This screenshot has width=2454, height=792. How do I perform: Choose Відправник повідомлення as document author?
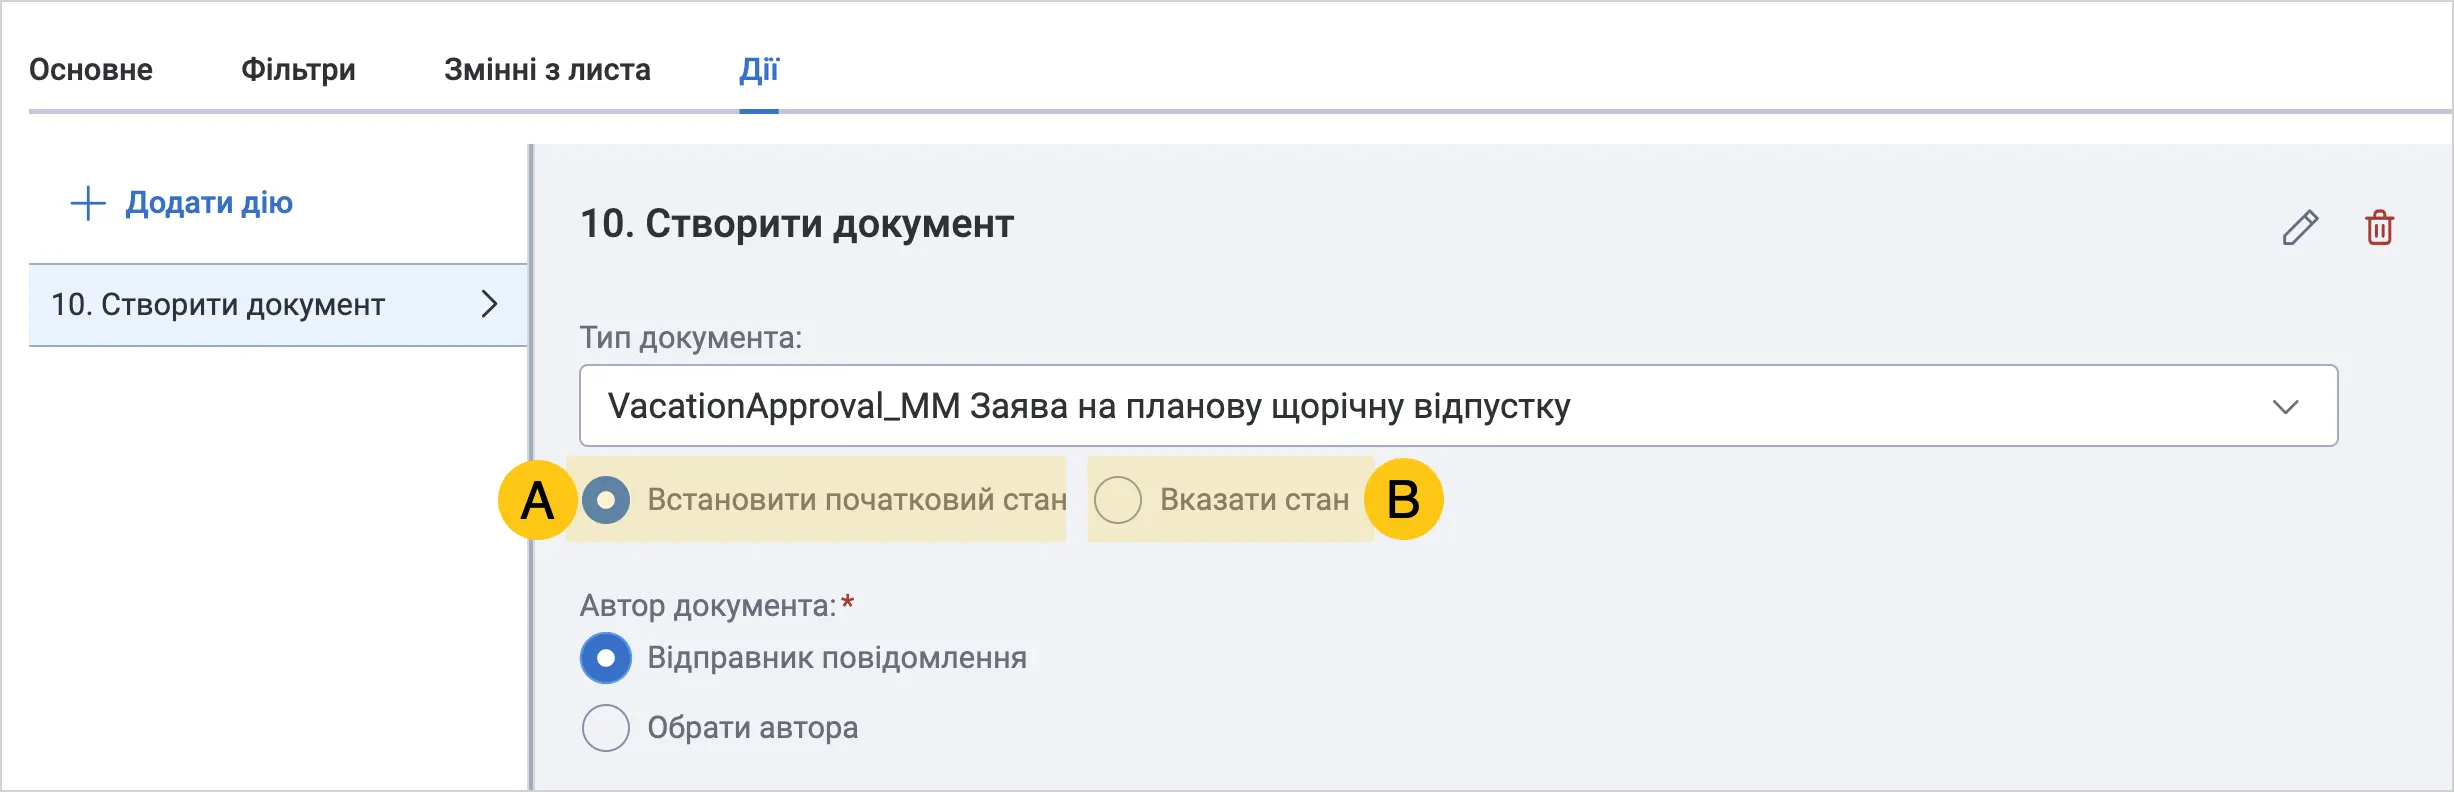tap(606, 658)
